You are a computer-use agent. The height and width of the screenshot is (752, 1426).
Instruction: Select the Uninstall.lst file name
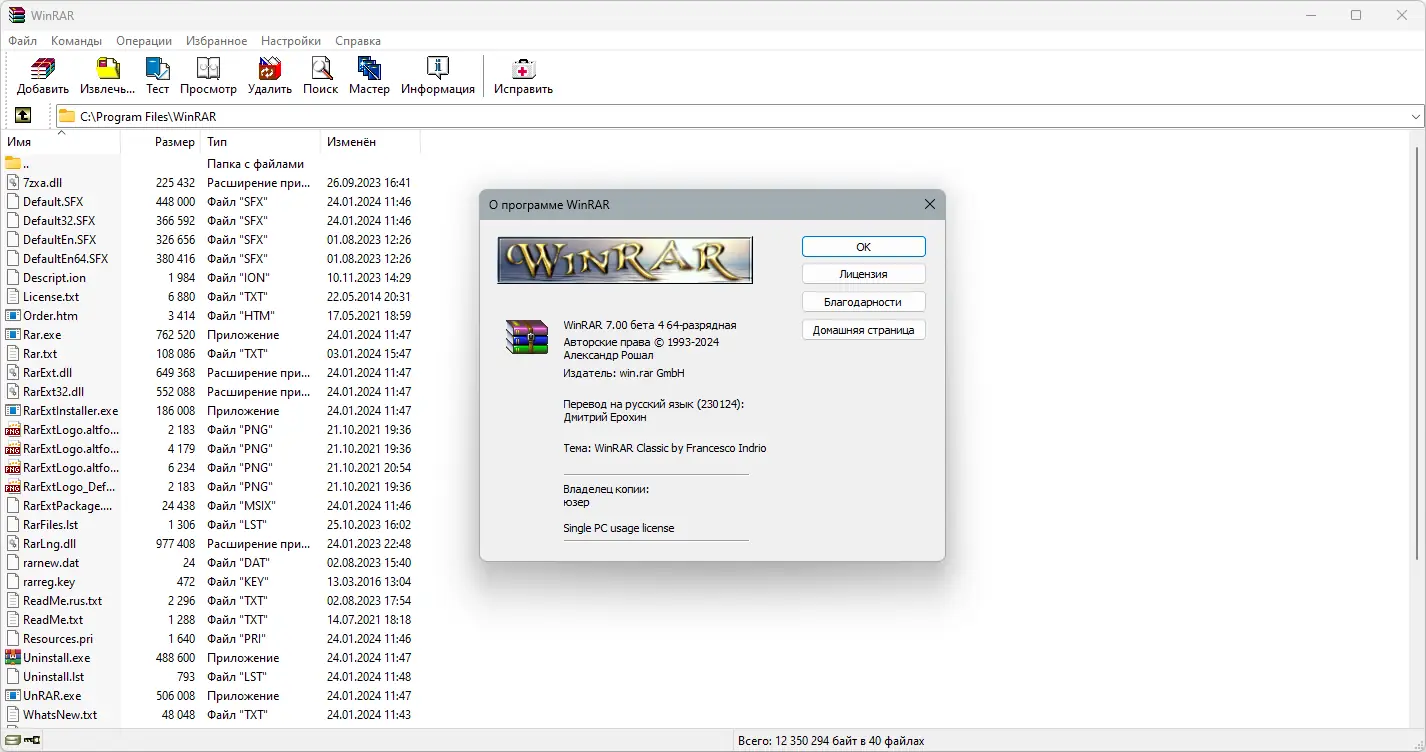pyautogui.click(x=53, y=677)
